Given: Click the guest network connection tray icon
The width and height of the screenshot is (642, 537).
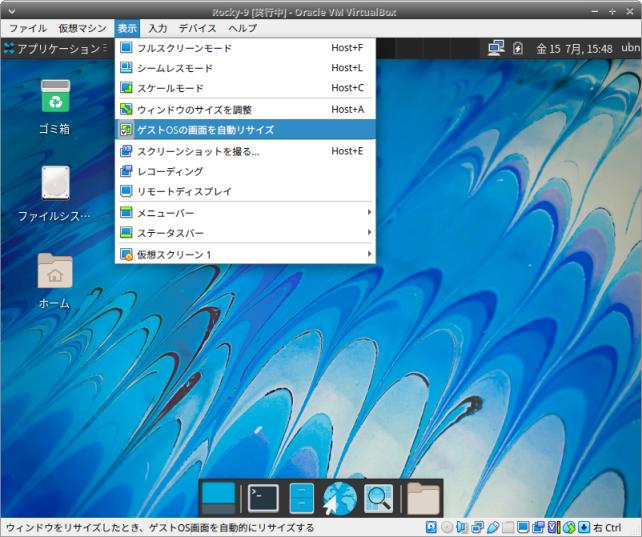Looking at the screenshot, I should coord(496,48).
